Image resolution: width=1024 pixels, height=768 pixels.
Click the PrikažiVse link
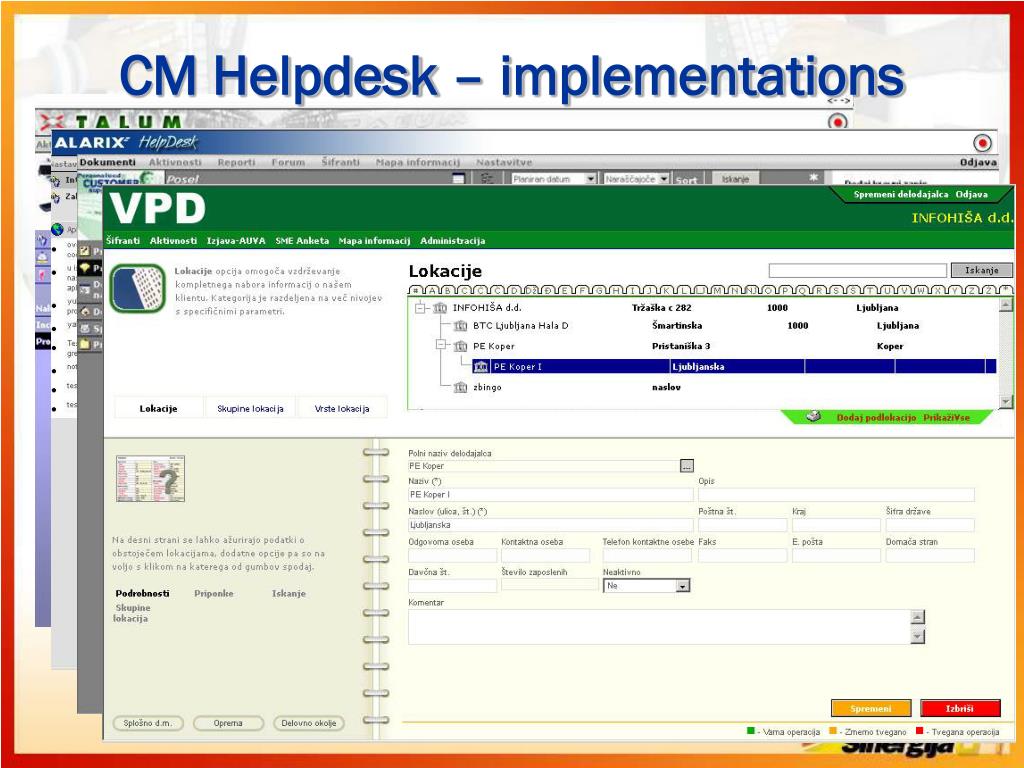tap(946, 417)
